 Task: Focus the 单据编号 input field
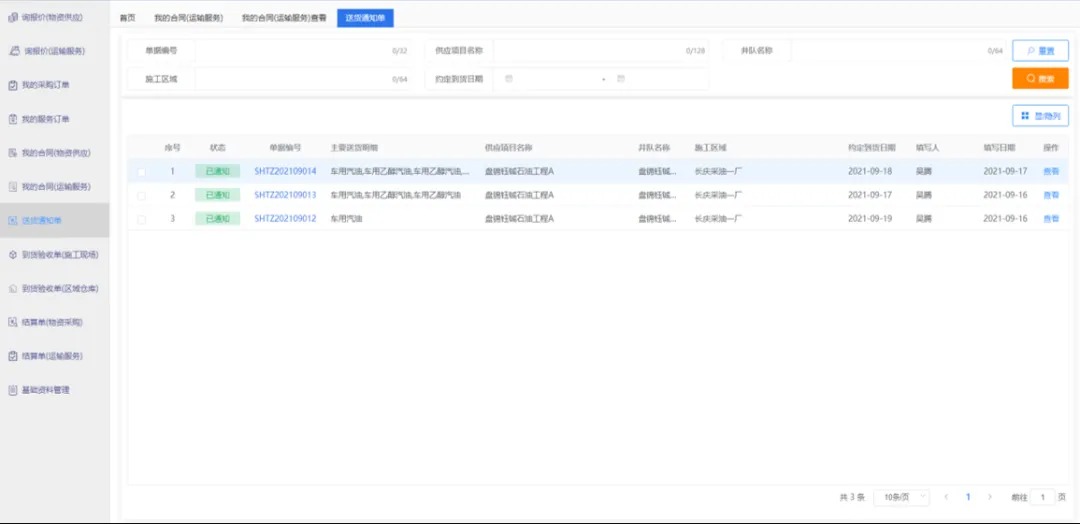click(302, 50)
